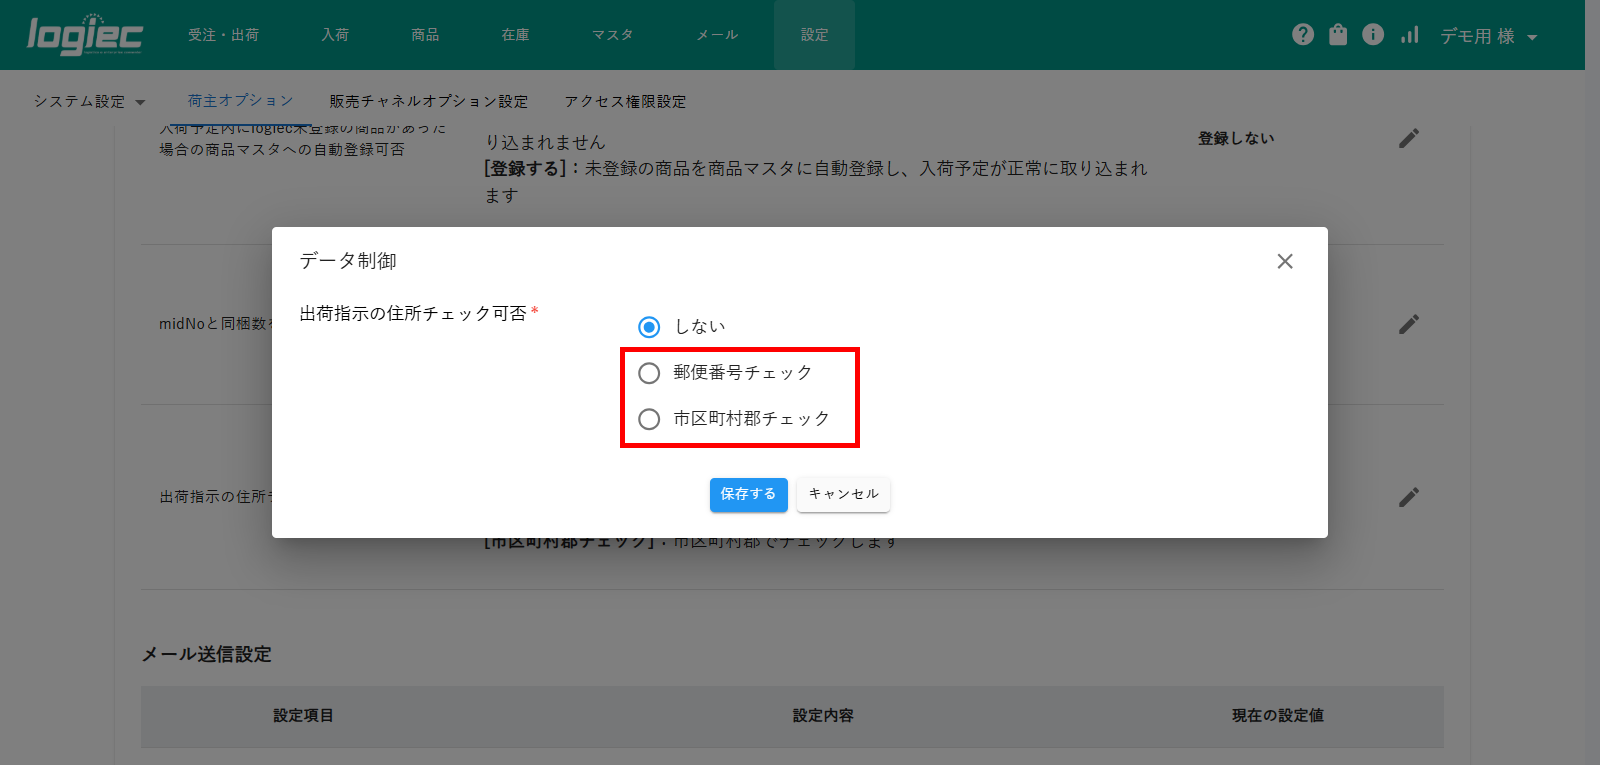Close the データ制御 dialog with X
The image size is (1600, 765).
tap(1285, 261)
